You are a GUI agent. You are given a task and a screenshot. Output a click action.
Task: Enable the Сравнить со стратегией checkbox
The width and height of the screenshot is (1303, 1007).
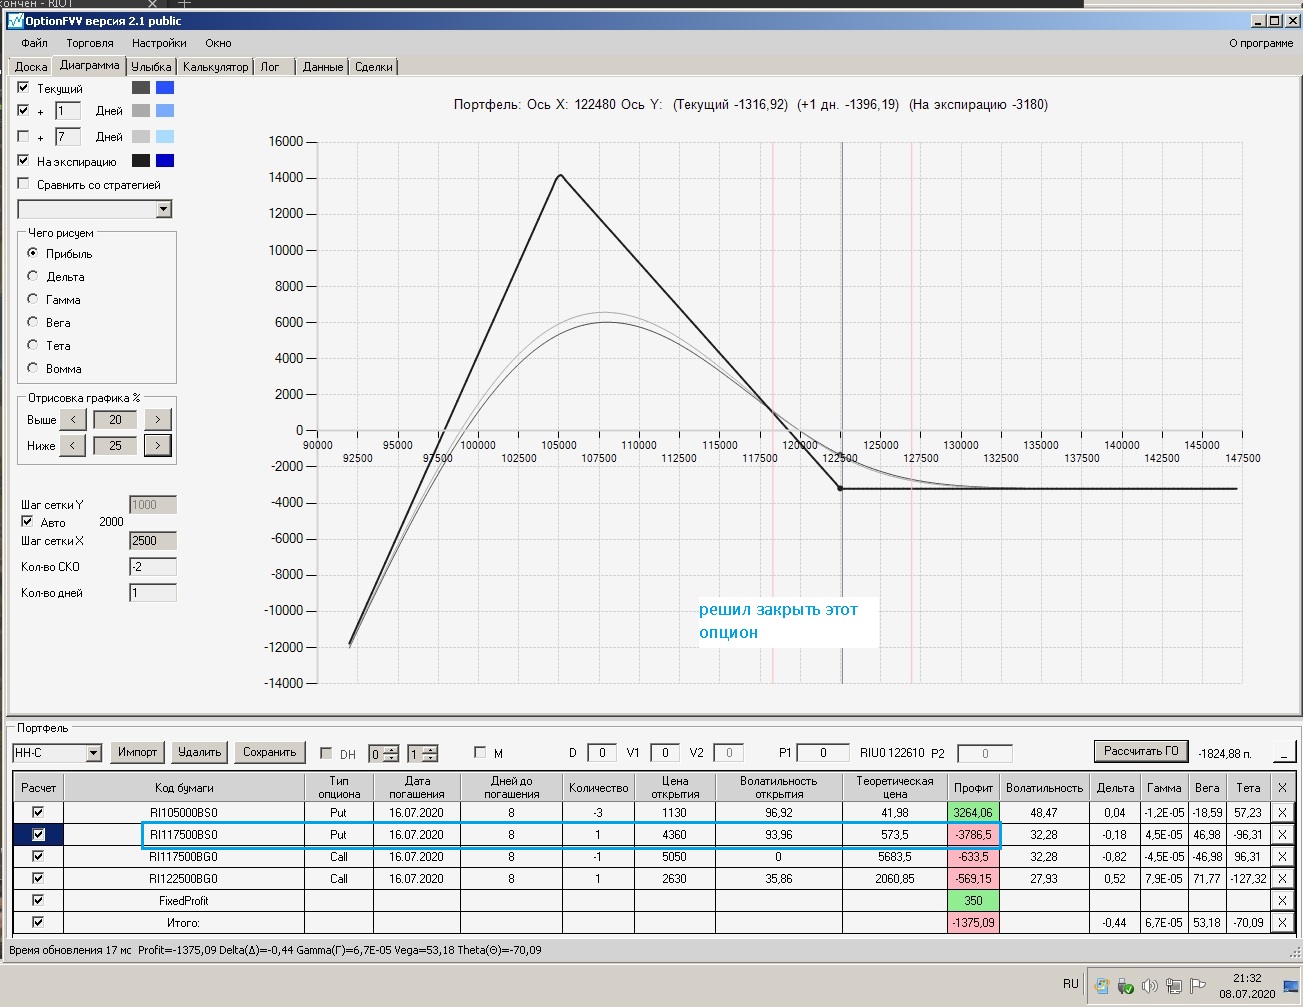[24, 184]
